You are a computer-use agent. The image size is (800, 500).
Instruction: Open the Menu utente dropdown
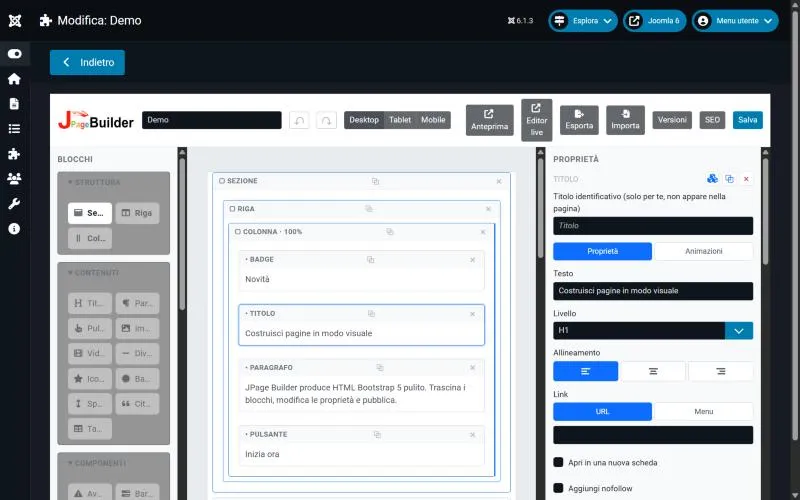[735, 21]
